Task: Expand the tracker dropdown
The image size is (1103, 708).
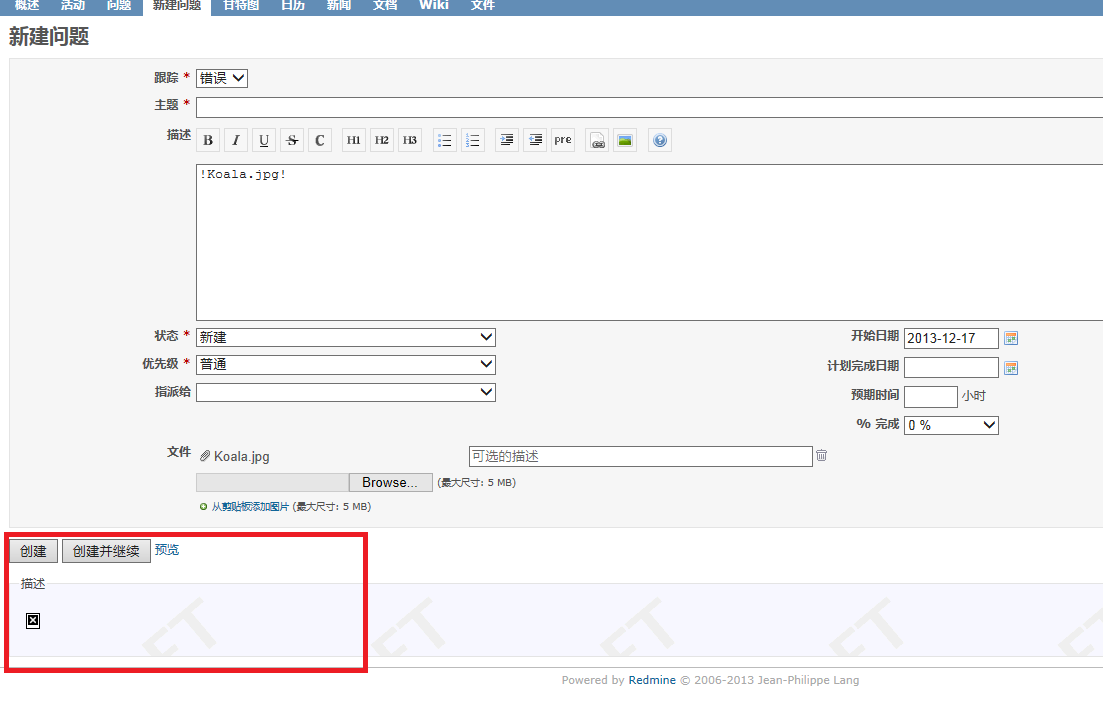Action: 222,78
